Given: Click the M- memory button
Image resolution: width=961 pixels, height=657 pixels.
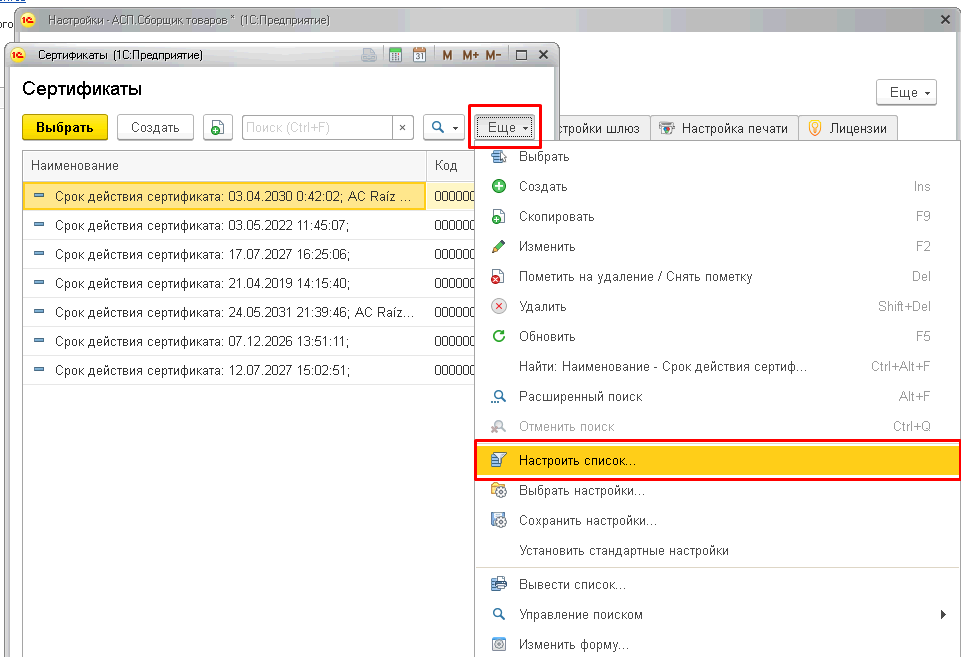Looking at the screenshot, I should click(x=493, y=55).
